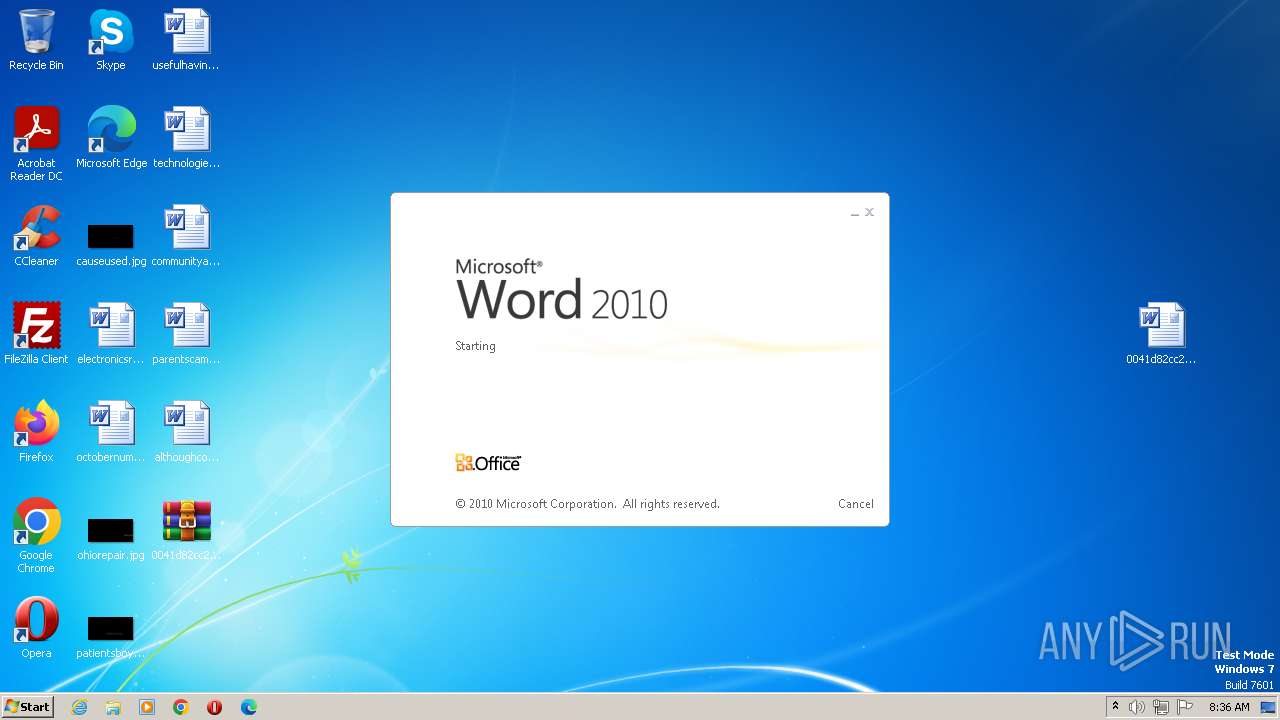This screenshot has height=720, width=1280.
Task: Select the parentscam... Word document
Action: (186, 334)
